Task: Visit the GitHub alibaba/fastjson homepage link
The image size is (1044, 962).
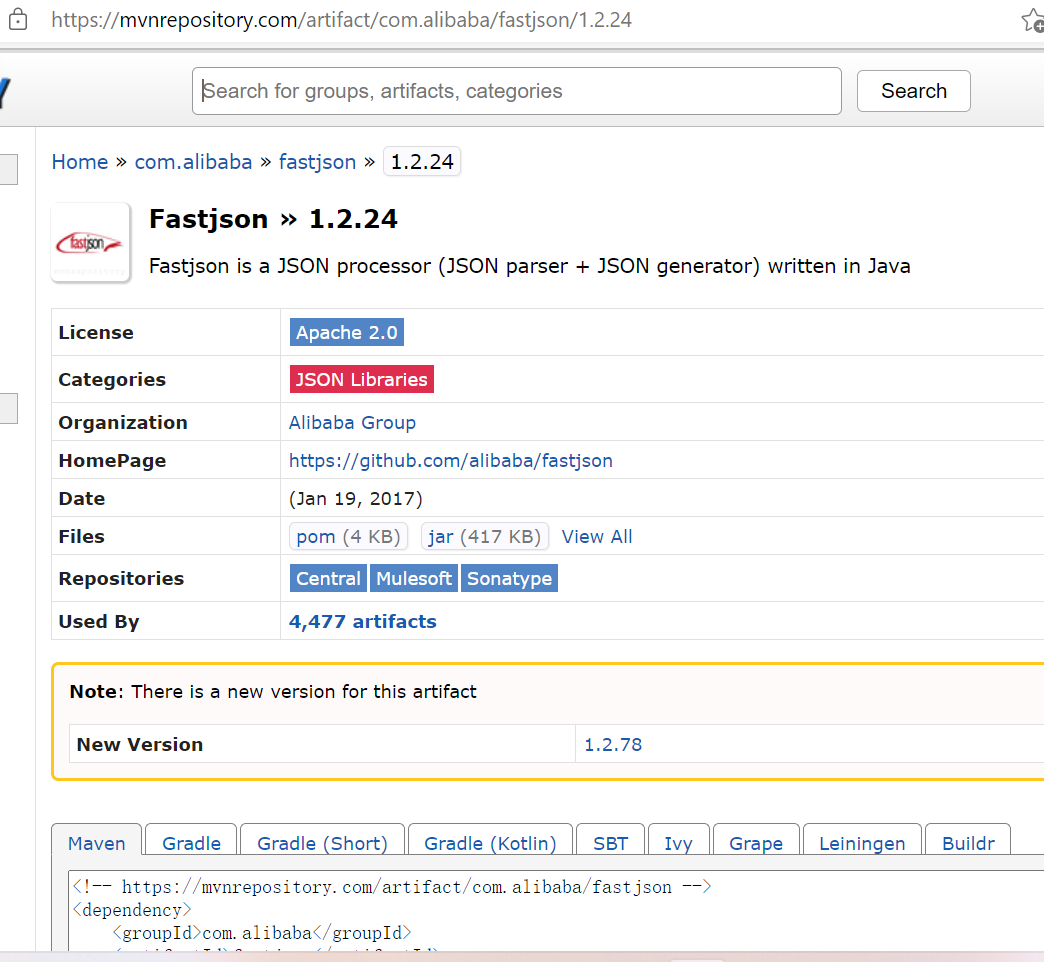Action: (451, 460)
